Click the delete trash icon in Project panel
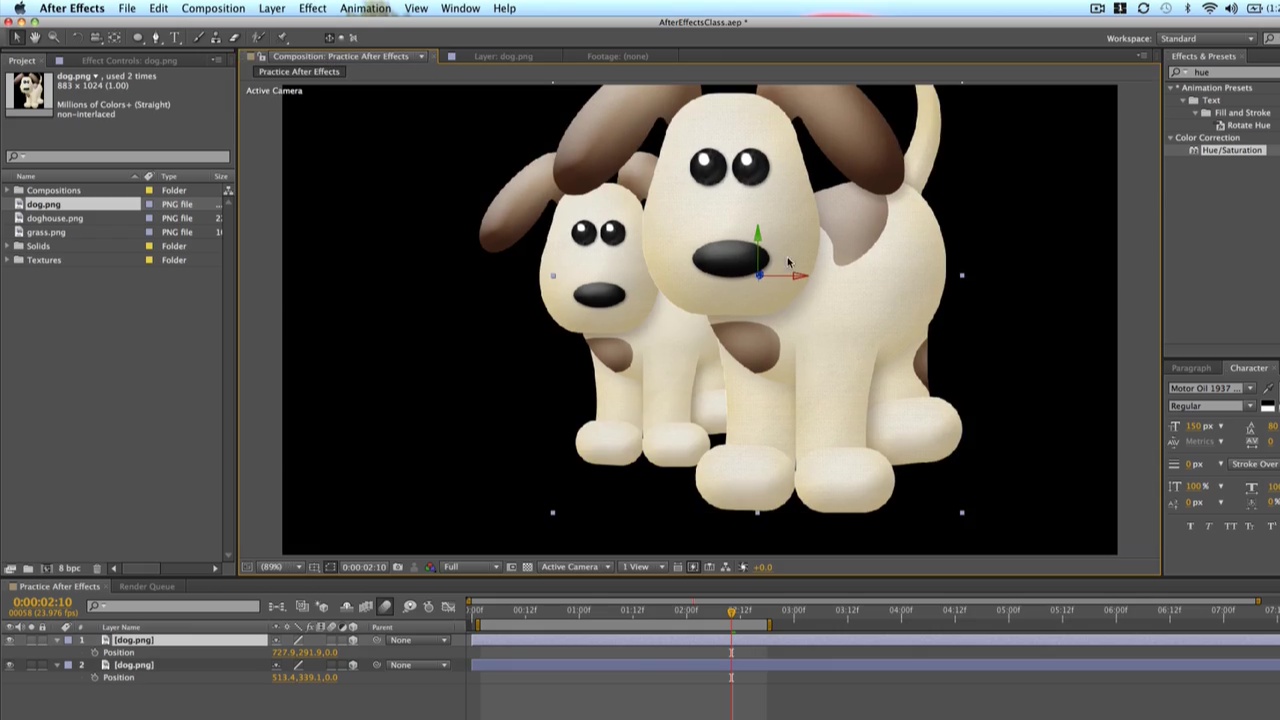This screenshot has width=1280, height=720. 97,568
